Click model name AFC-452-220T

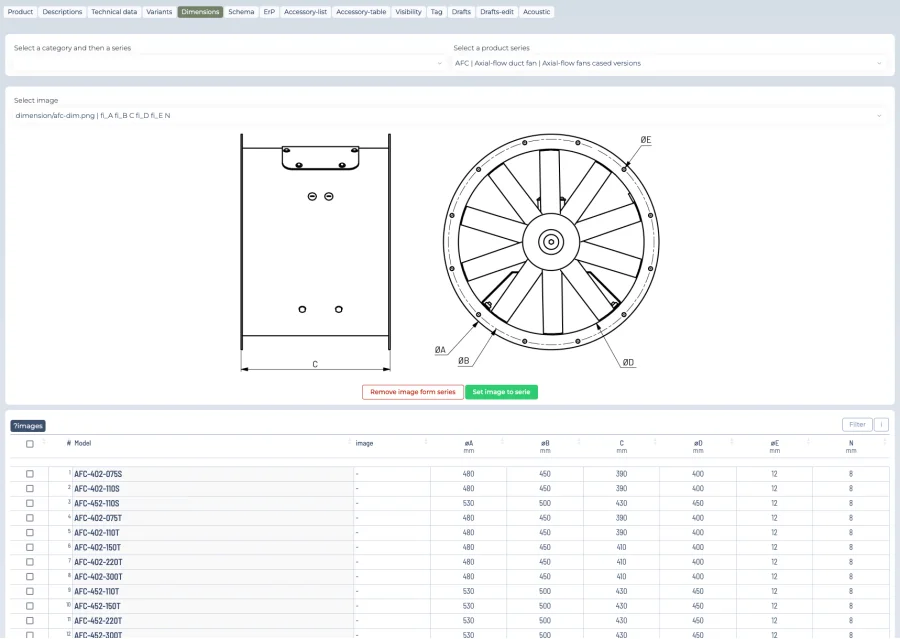pos(98,621)
